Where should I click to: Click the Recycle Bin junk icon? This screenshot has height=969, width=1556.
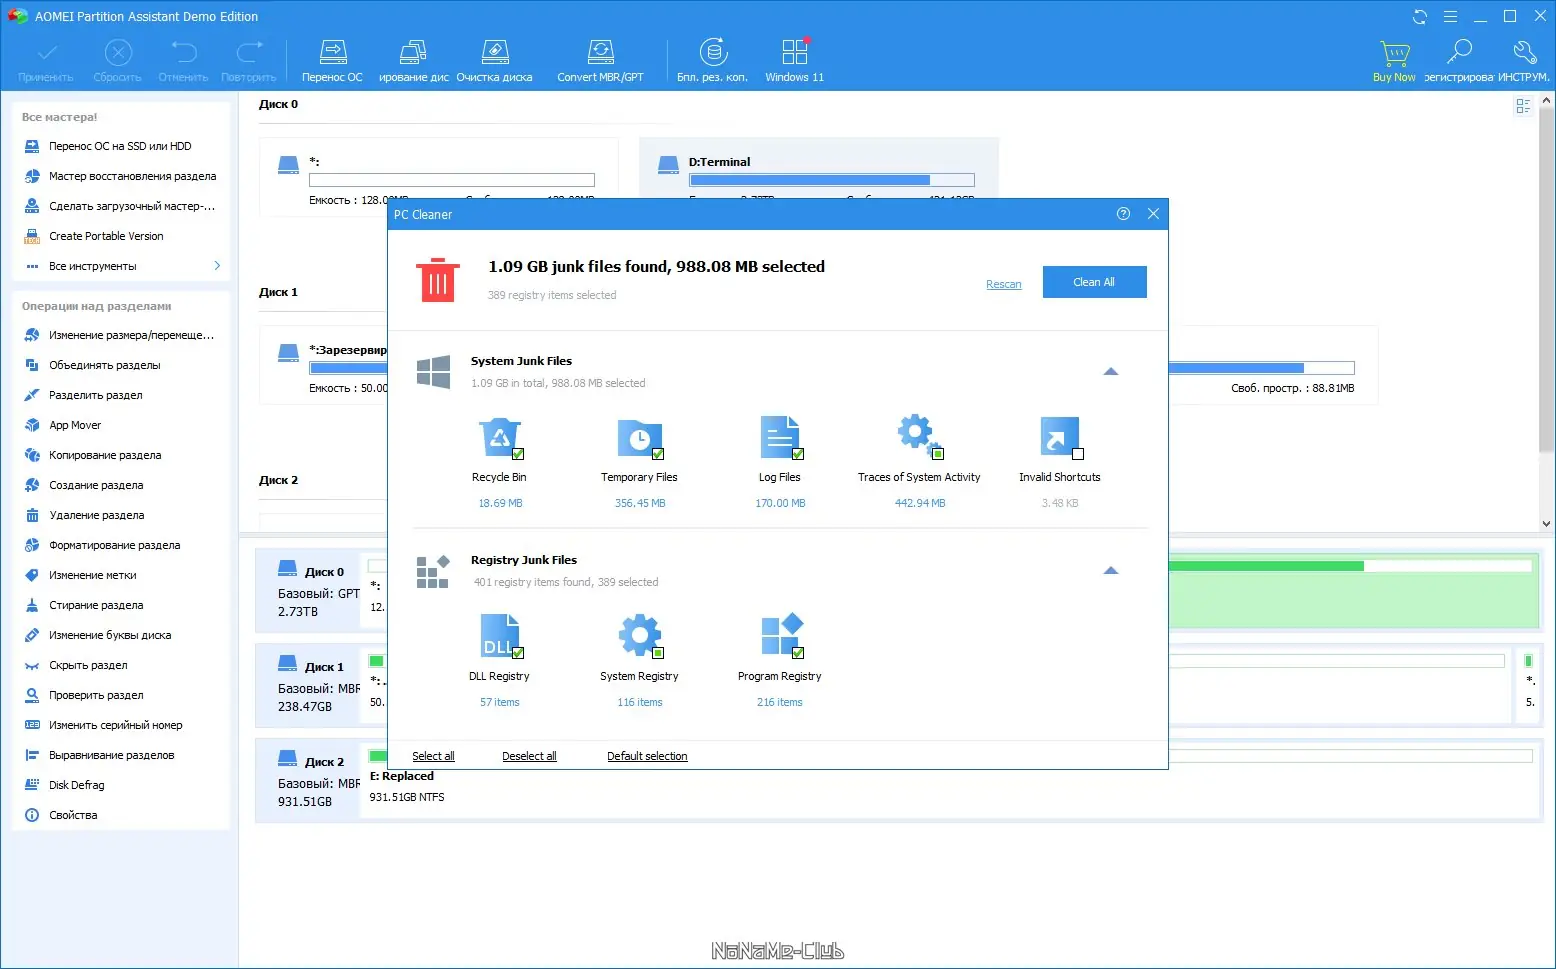499,438
